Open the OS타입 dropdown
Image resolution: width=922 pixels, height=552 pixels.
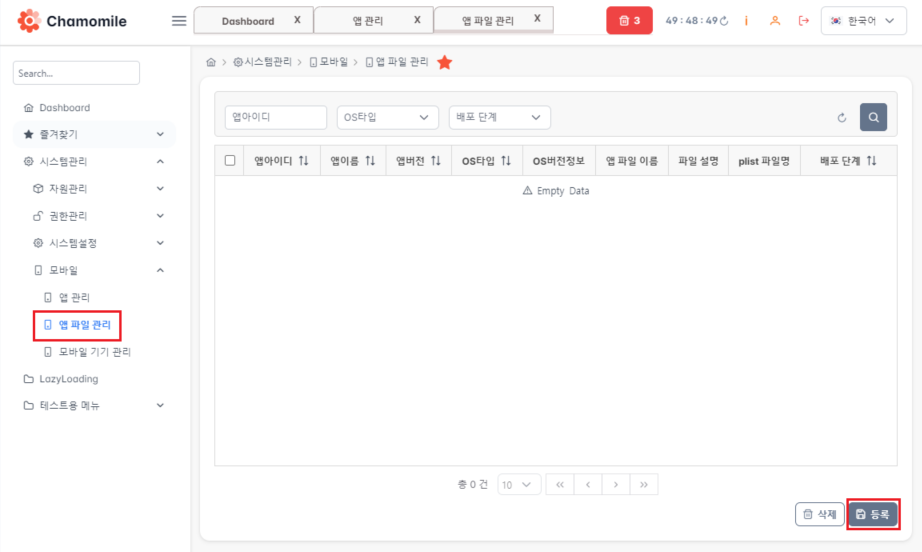tap(387, 118)
